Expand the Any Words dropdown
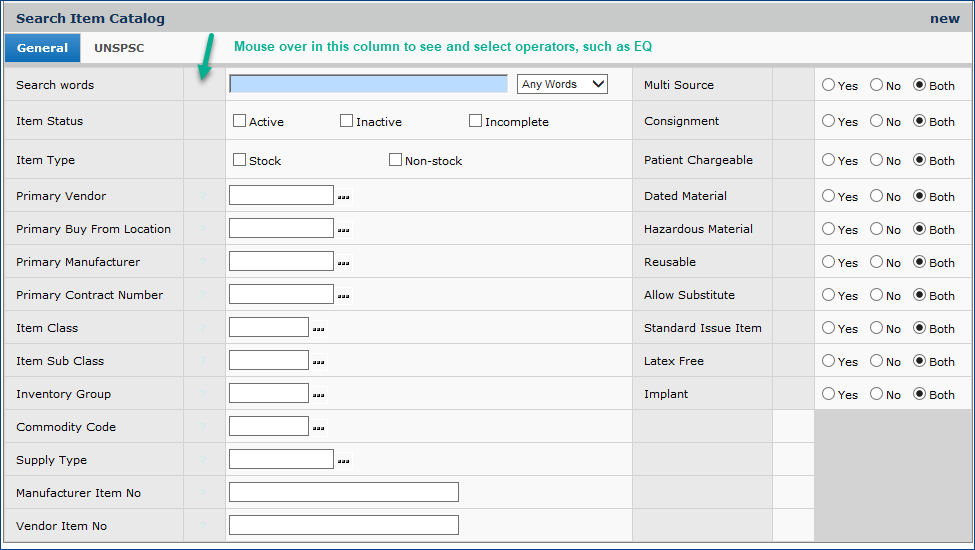This screenshot has width=975, height=550. pyautogui.click(x=562, y=84)
